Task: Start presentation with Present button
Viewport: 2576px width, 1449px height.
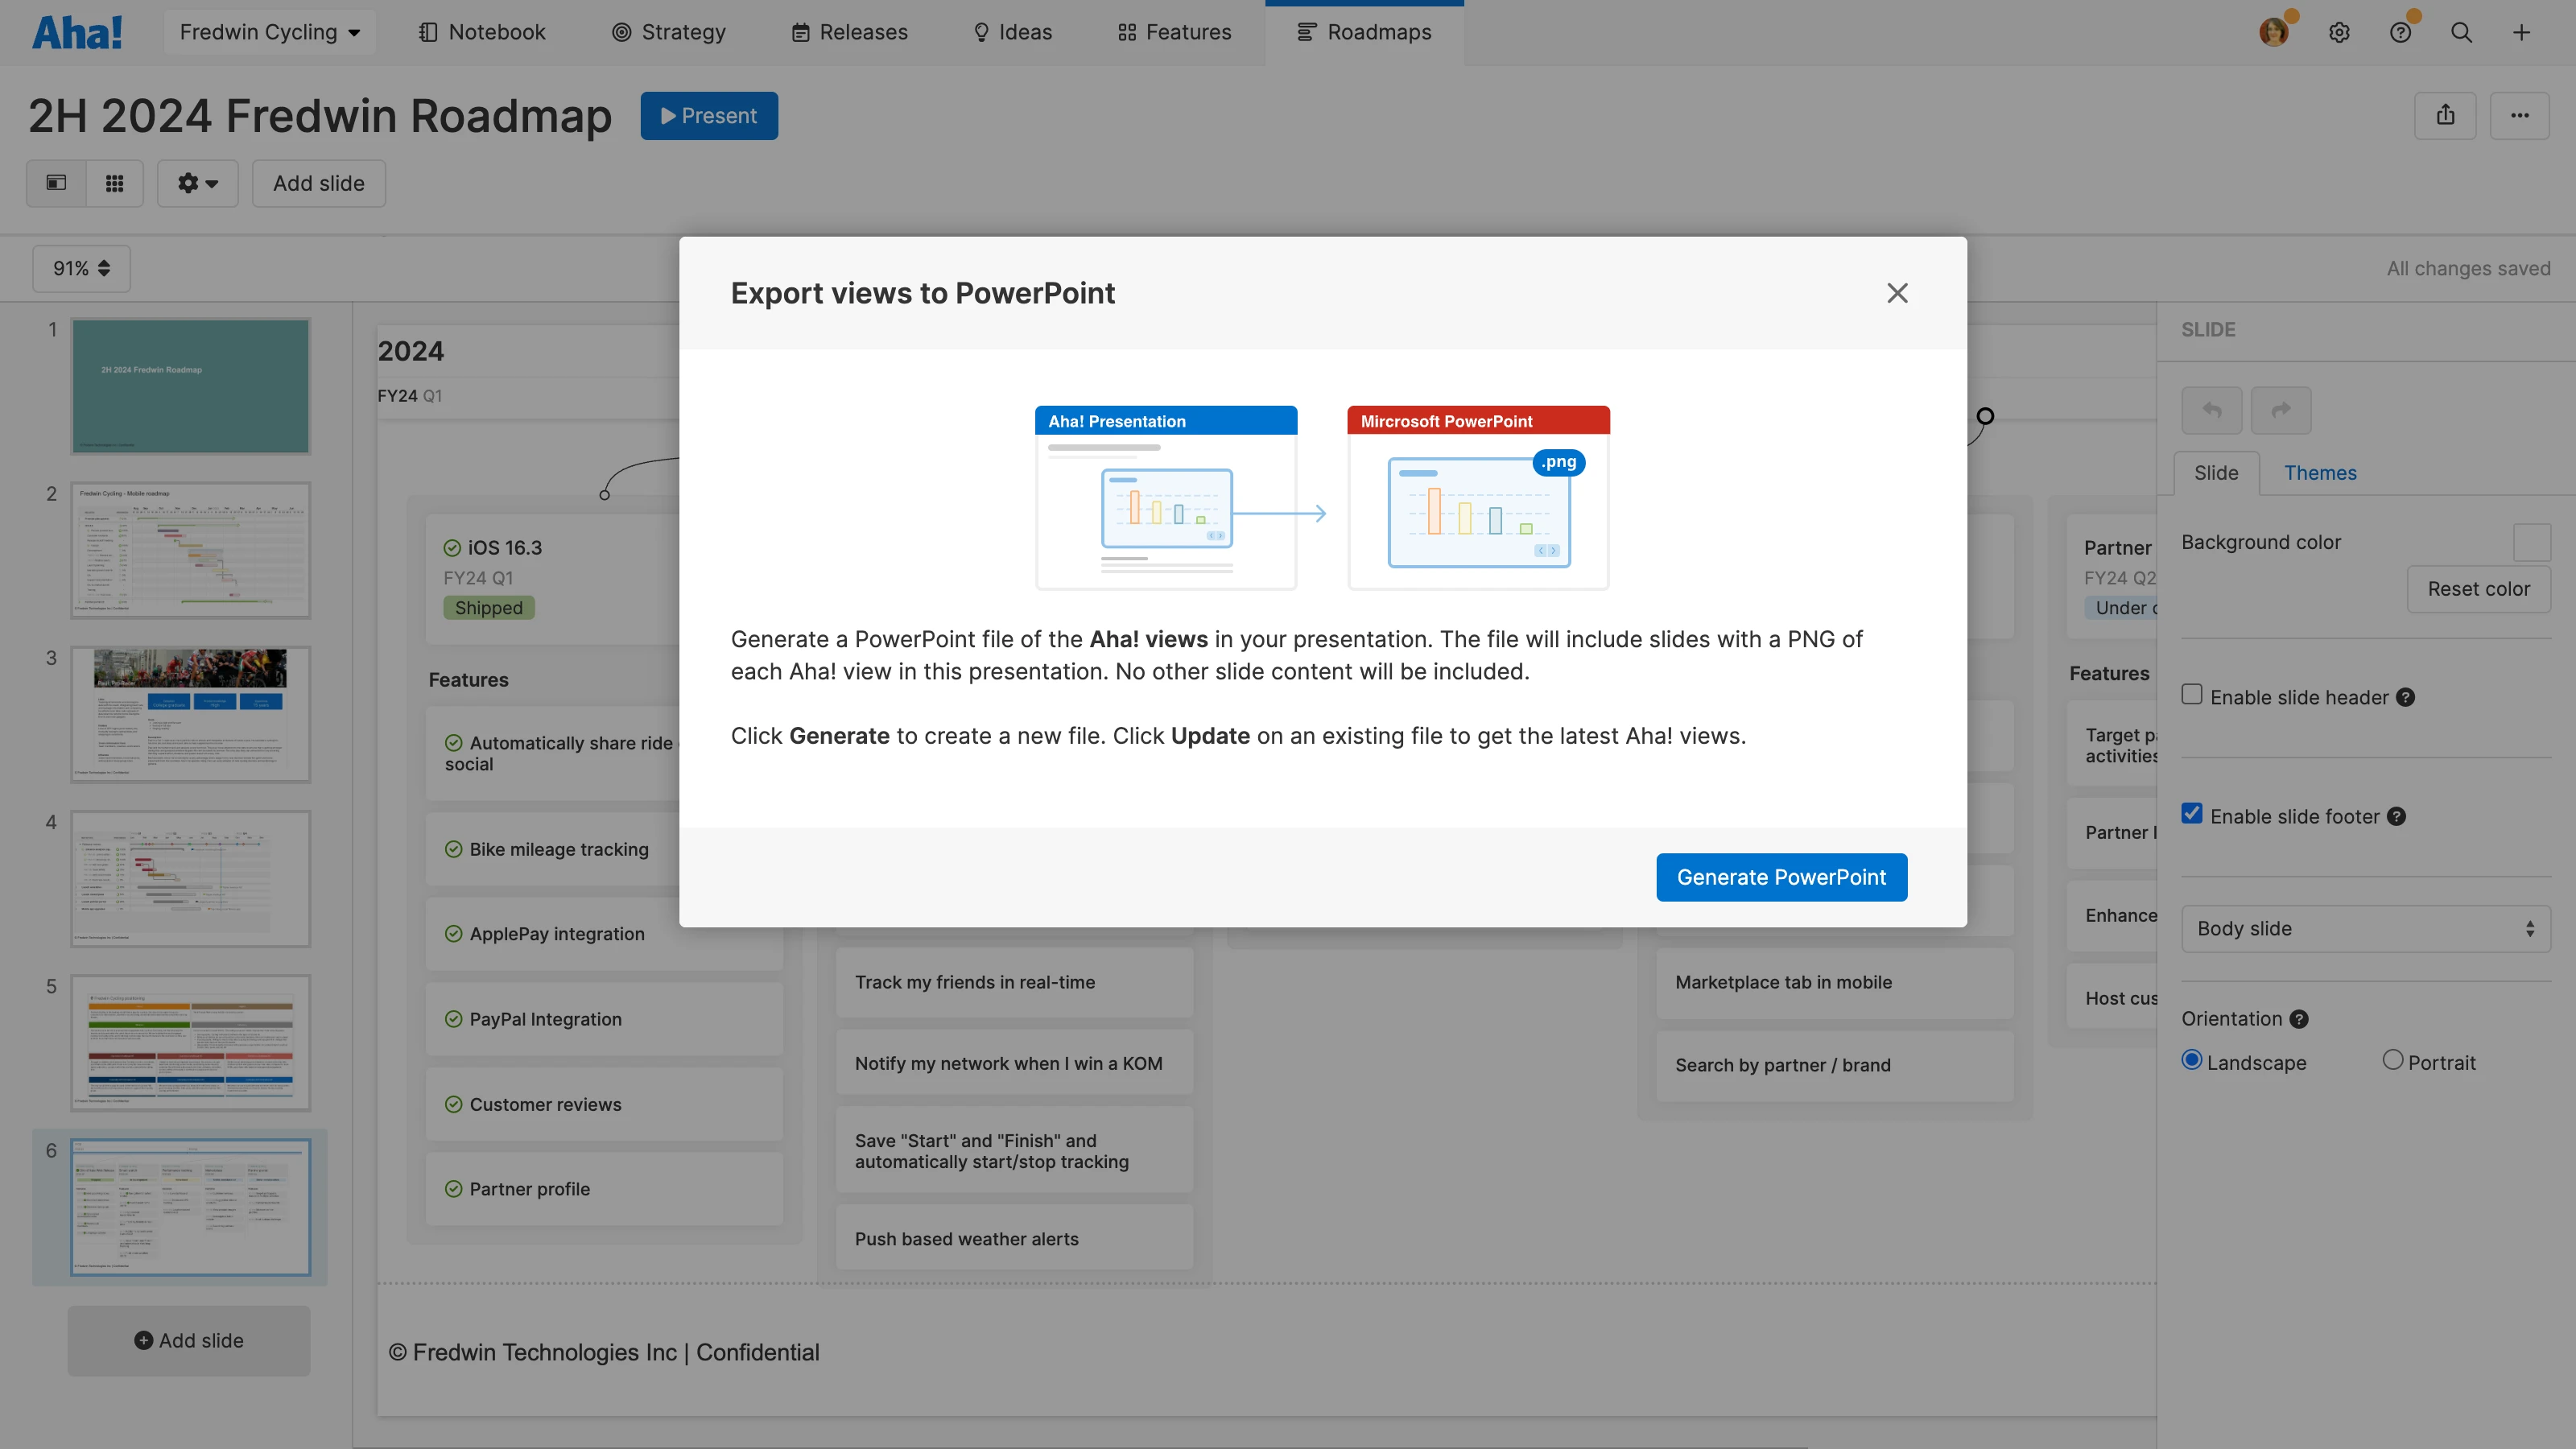Action: click(x=708, y=116)
